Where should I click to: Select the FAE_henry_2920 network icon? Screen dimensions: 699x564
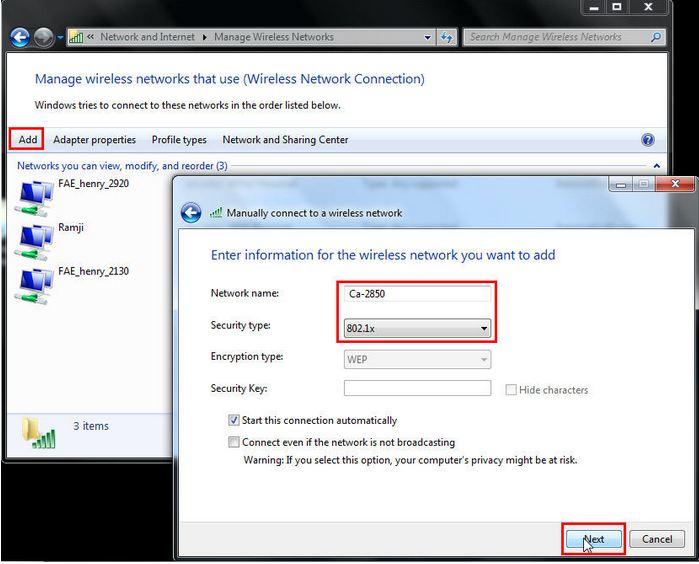pos(36,194)
